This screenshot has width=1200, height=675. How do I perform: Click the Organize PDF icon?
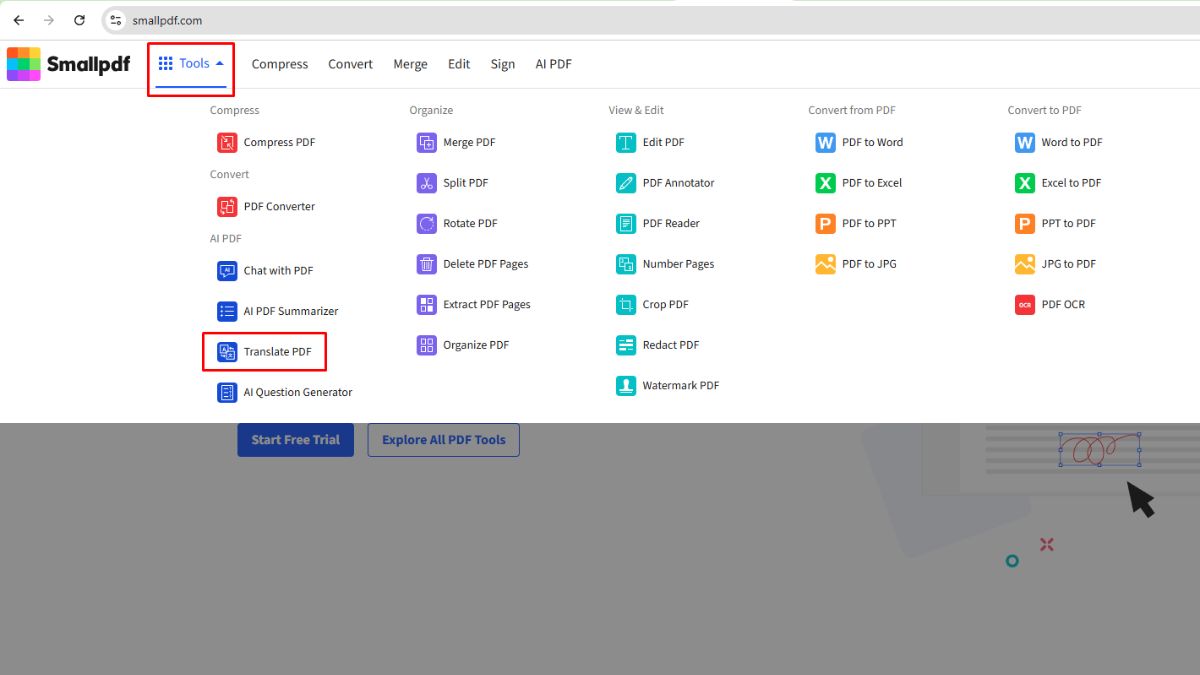427,345
